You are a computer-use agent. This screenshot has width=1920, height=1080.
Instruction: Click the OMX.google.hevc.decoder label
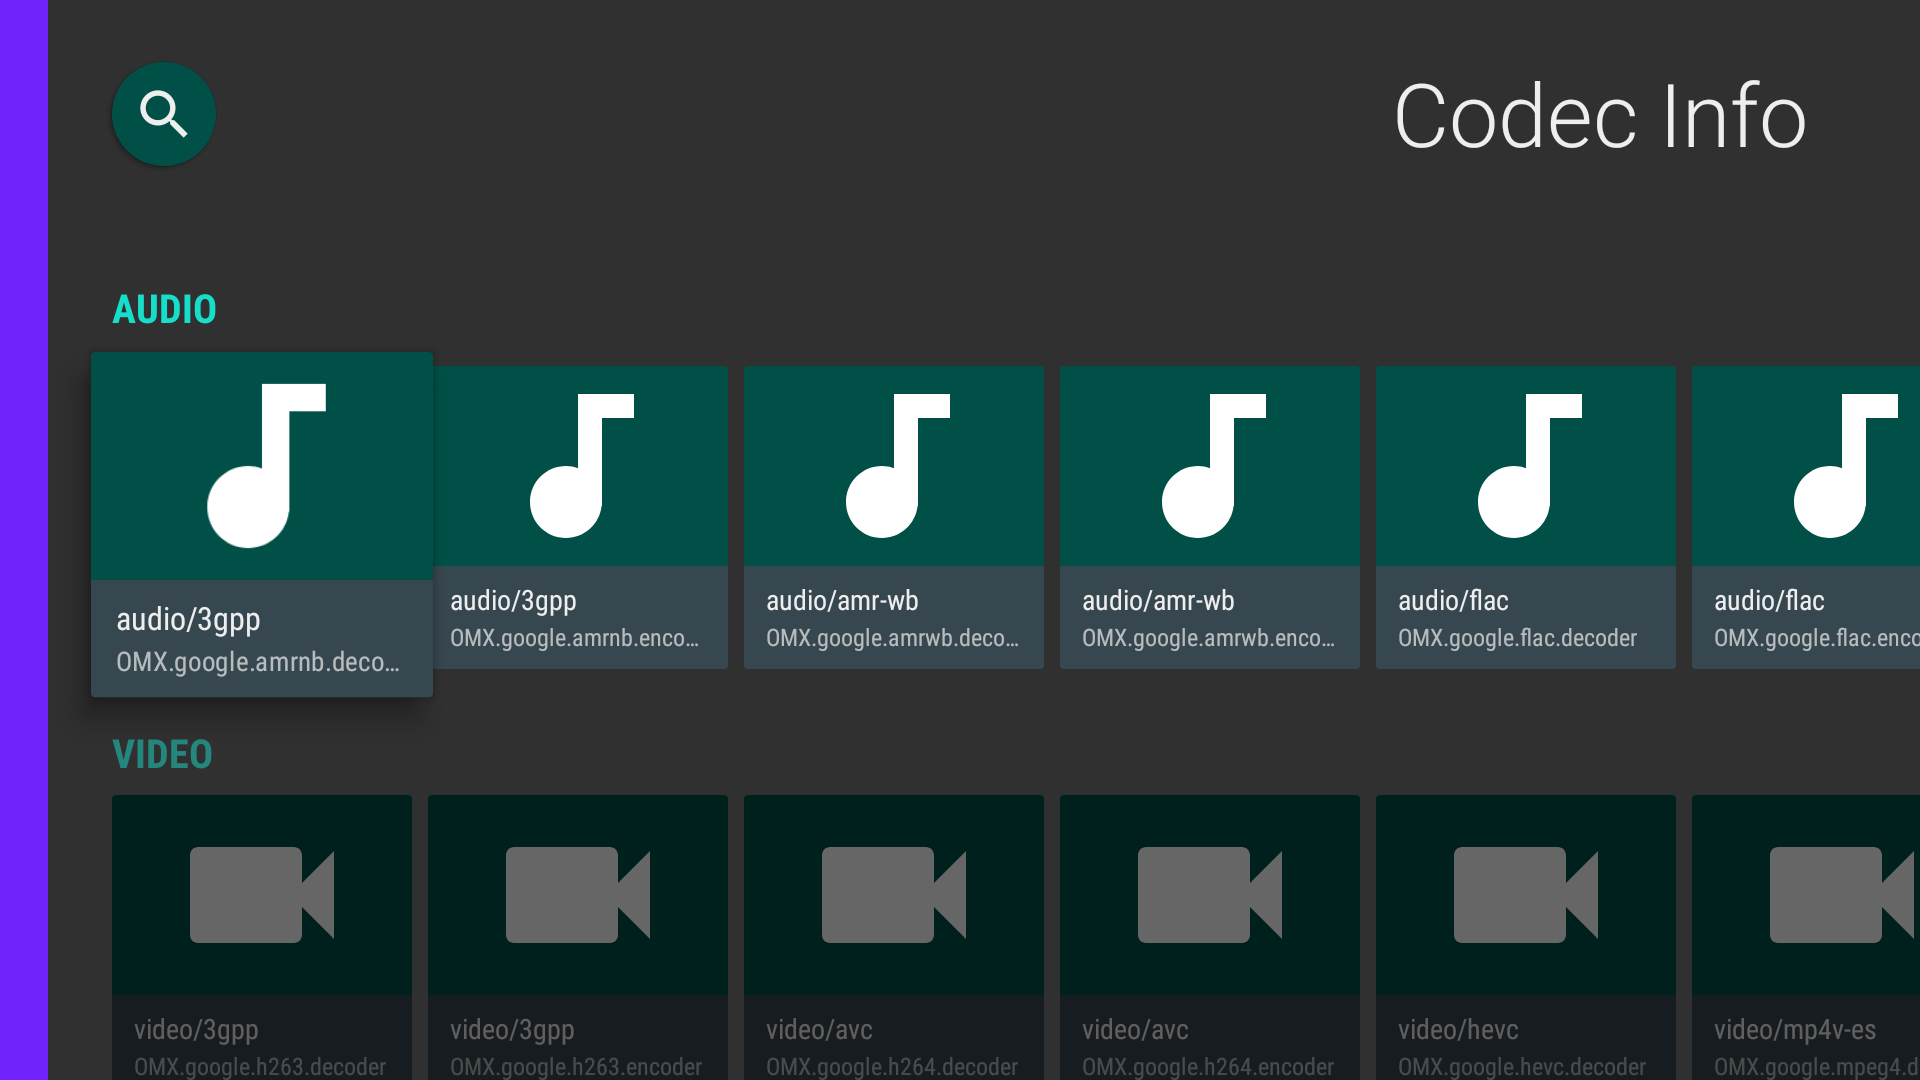coord(1522,1066)
